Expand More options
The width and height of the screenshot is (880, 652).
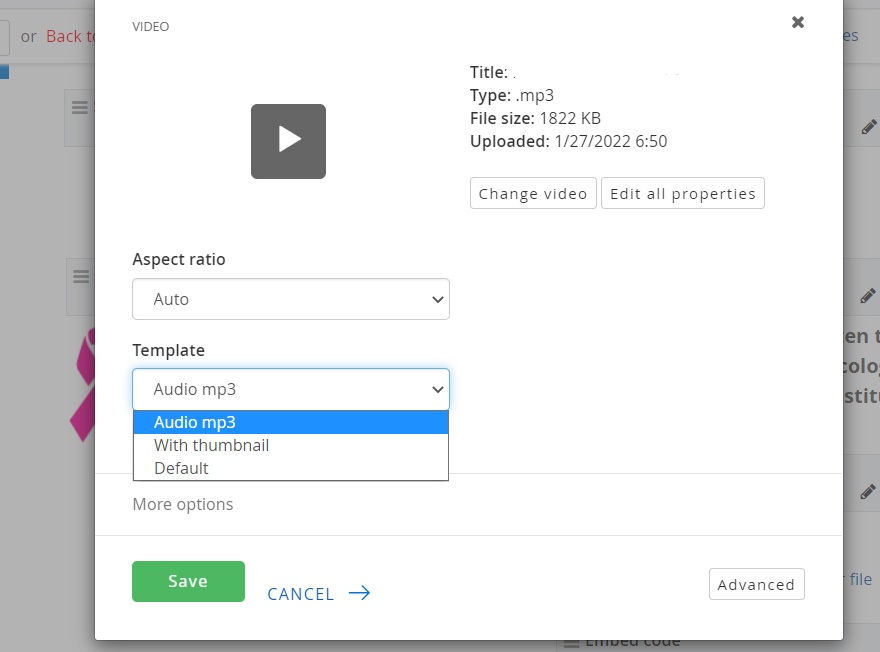(184, 504)
